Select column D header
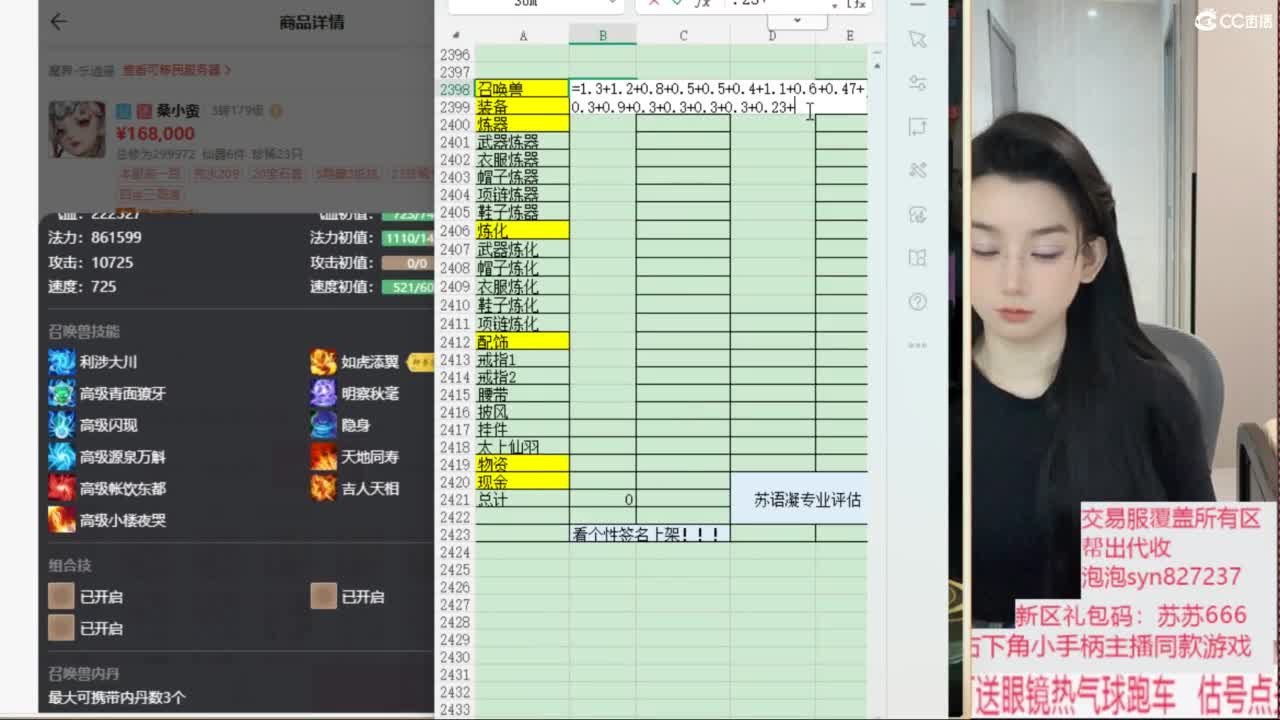 (772, 36)
